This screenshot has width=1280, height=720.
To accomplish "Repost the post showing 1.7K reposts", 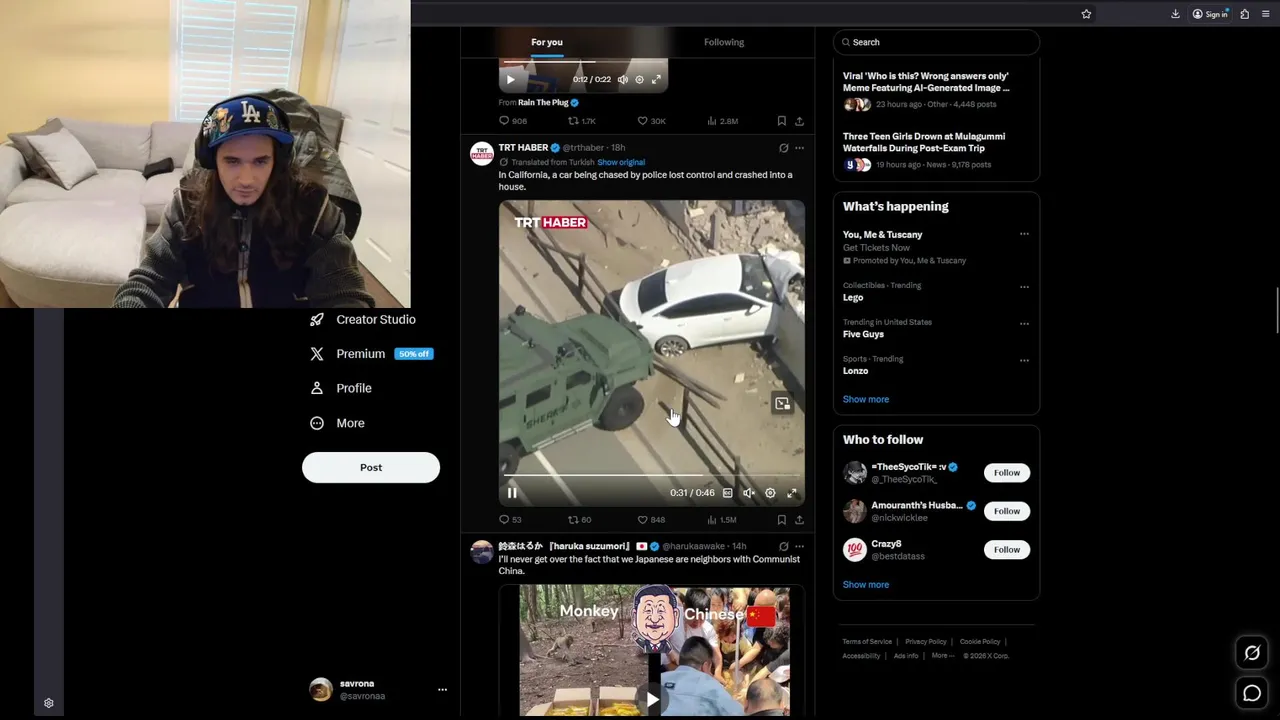I will coord(581,121).
